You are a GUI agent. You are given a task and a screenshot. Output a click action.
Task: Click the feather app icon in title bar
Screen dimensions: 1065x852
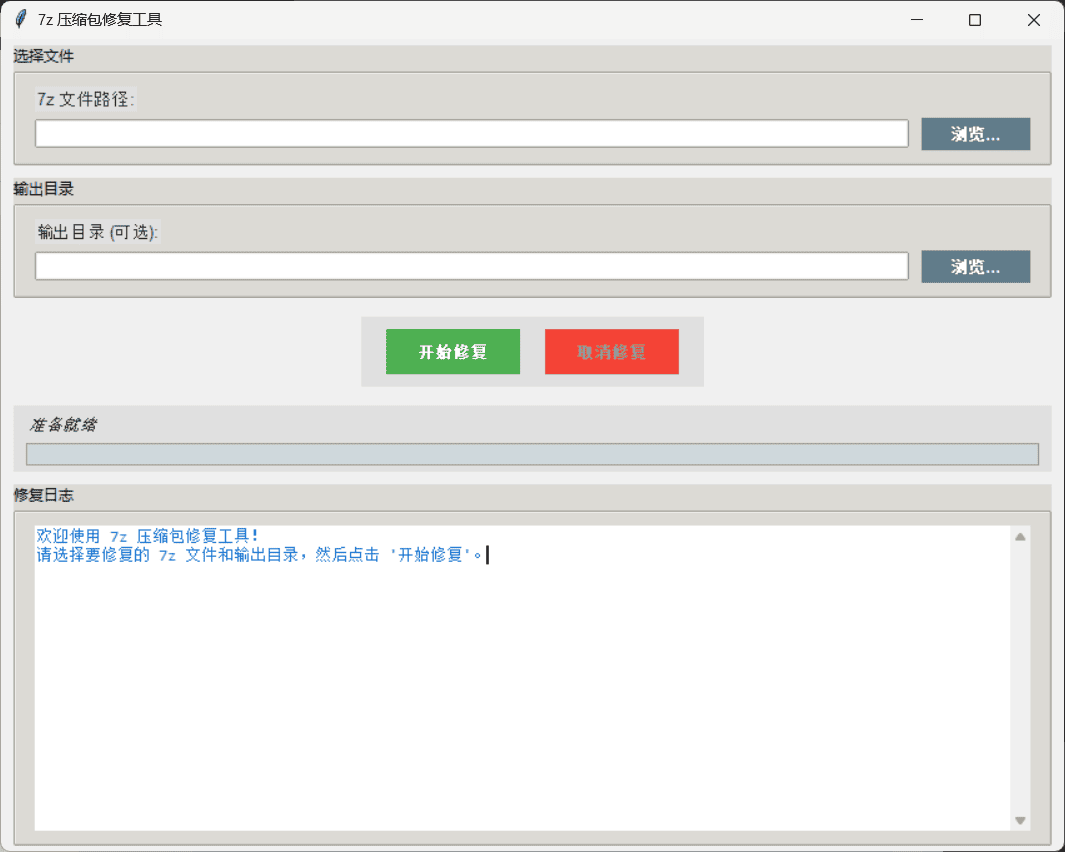point(20,20)
